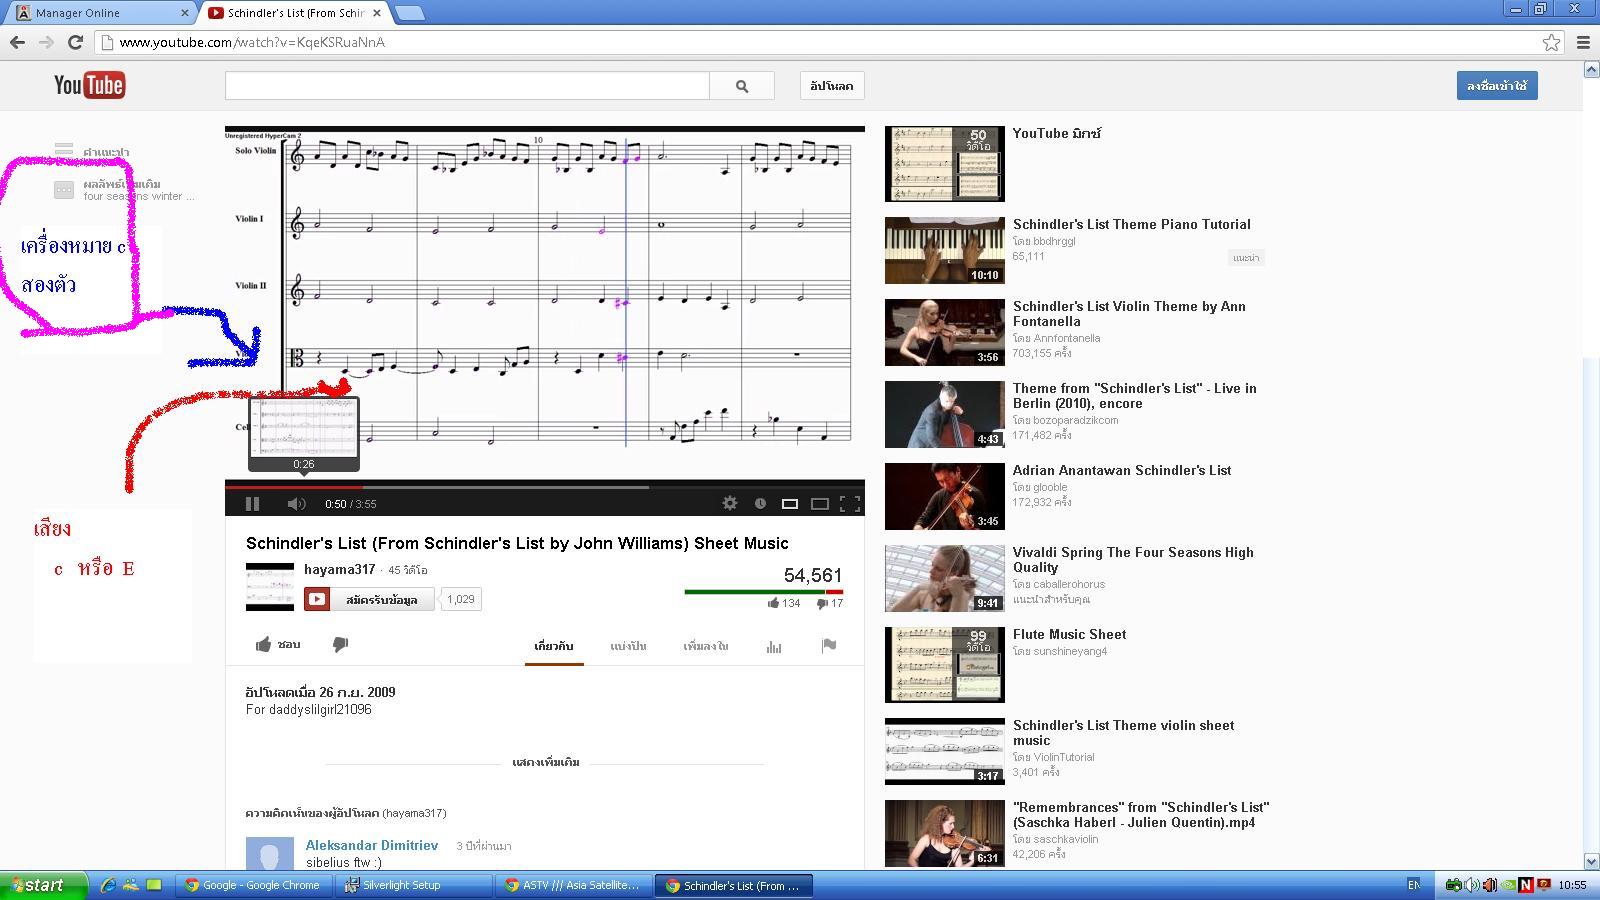Select the เกี่ยวกับ about tab

coord(554,646)
